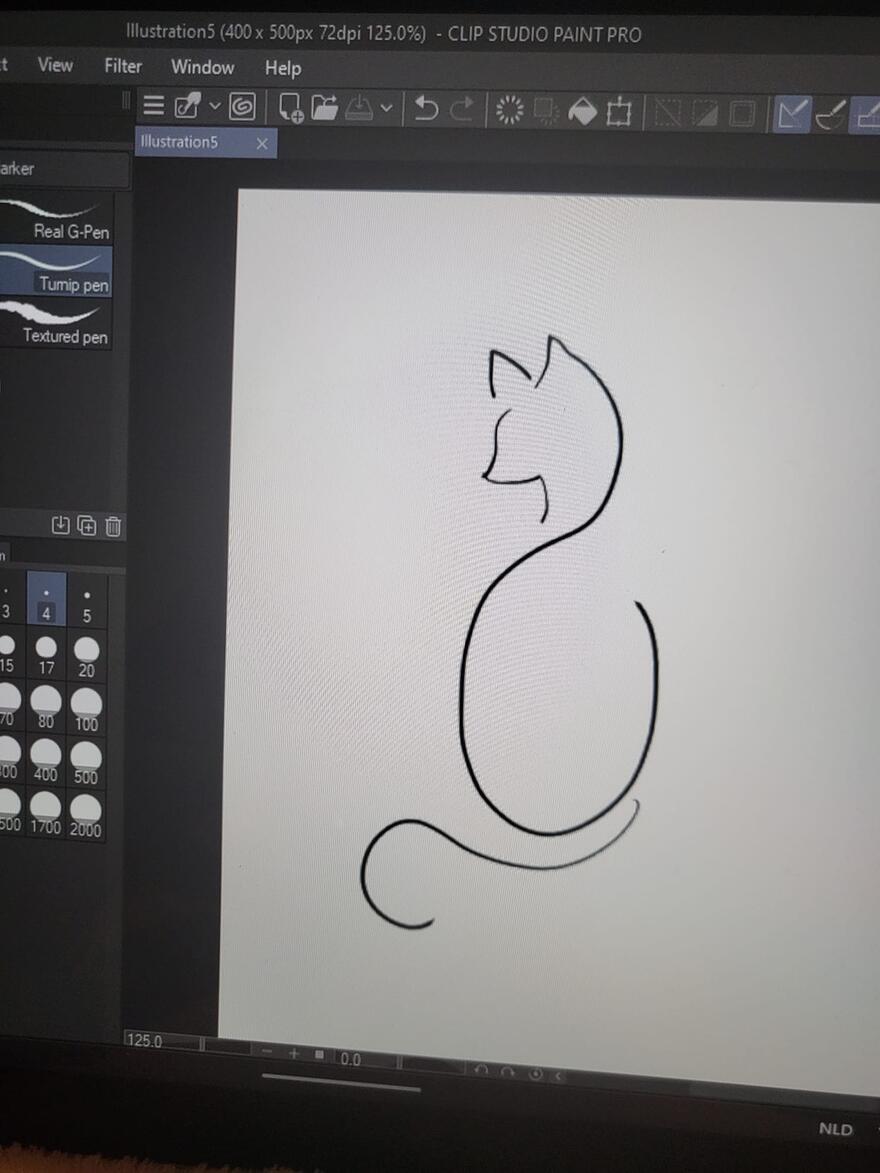Open the quick access icon with pen
The image size is (880, 1173).
click(x=187, y=106)
